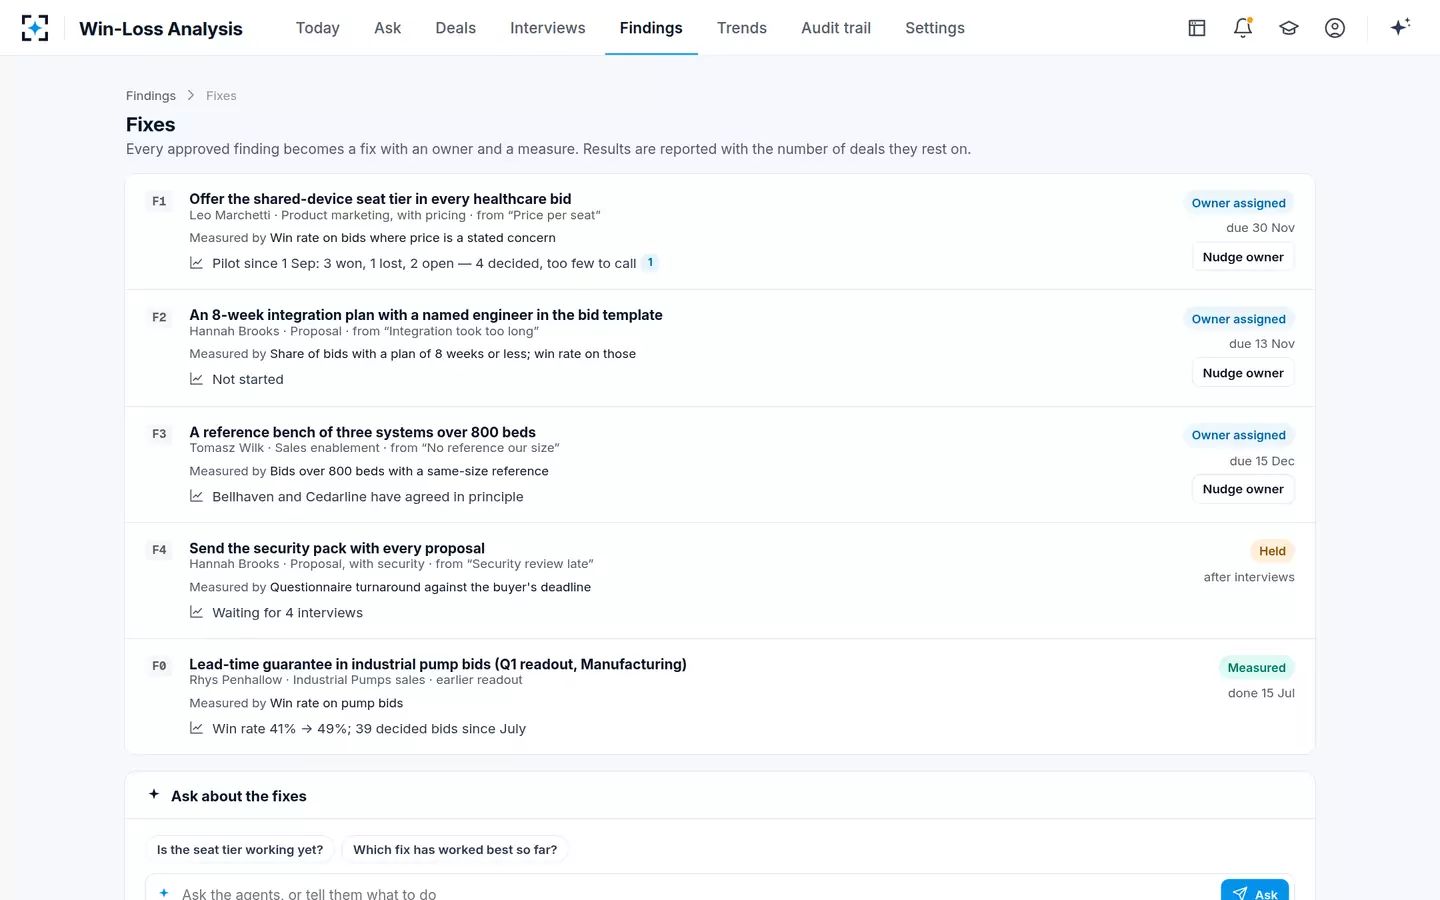This screenshot has height=900, width=1440.
Task: Select the Findings tab
Action: [x=651, y=28]
